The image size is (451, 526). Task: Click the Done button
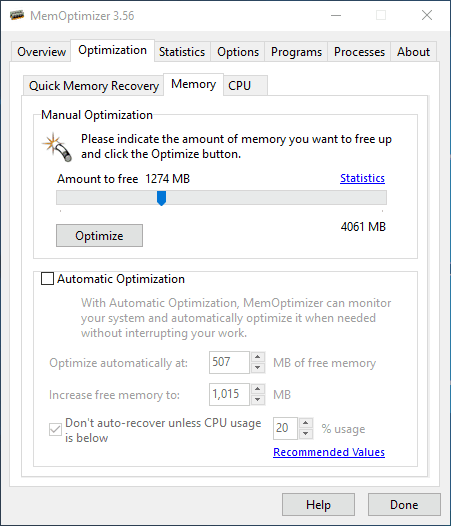click(404, 505)
